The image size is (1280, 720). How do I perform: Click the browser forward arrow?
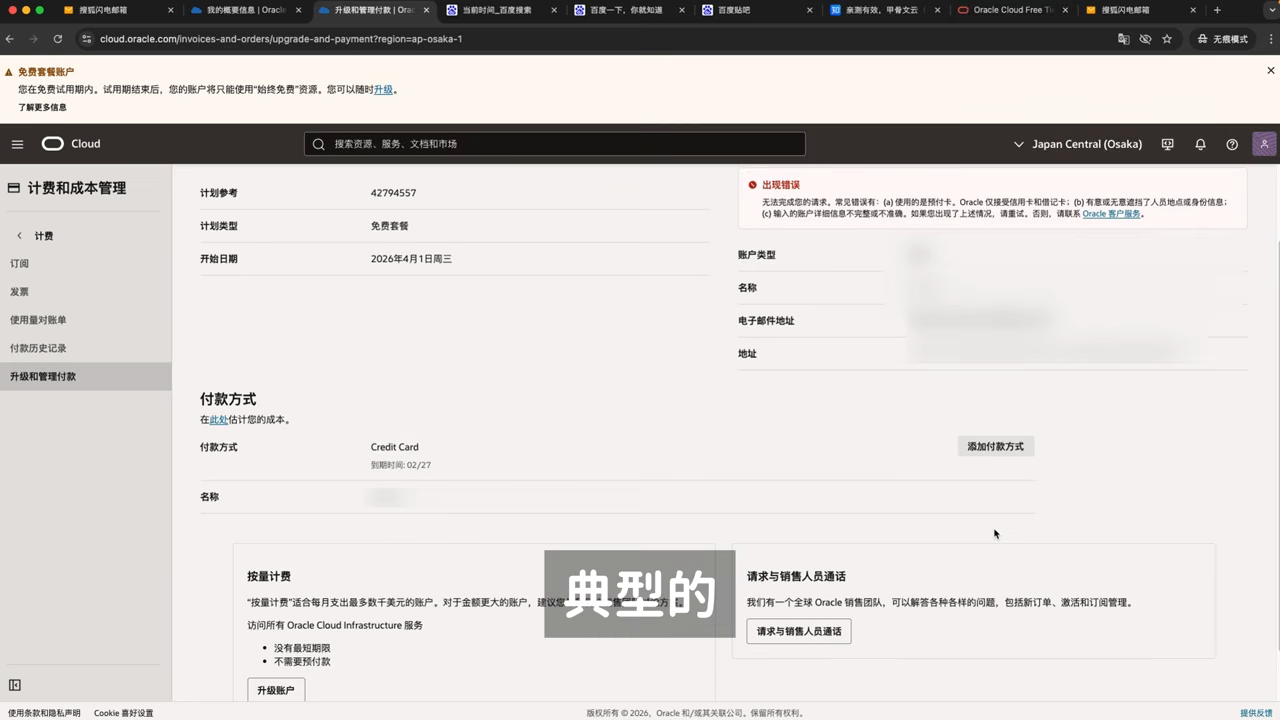(x=34, y=39)
